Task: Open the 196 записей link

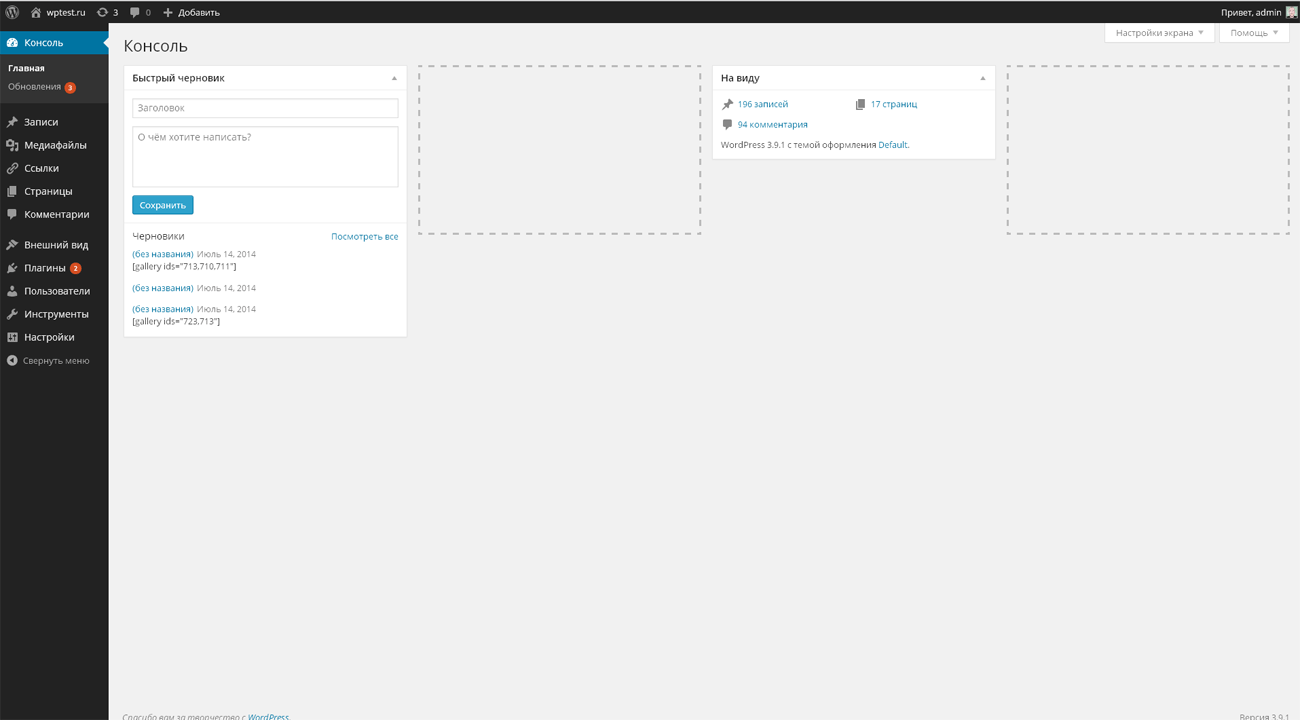Action: click(763, 104)
